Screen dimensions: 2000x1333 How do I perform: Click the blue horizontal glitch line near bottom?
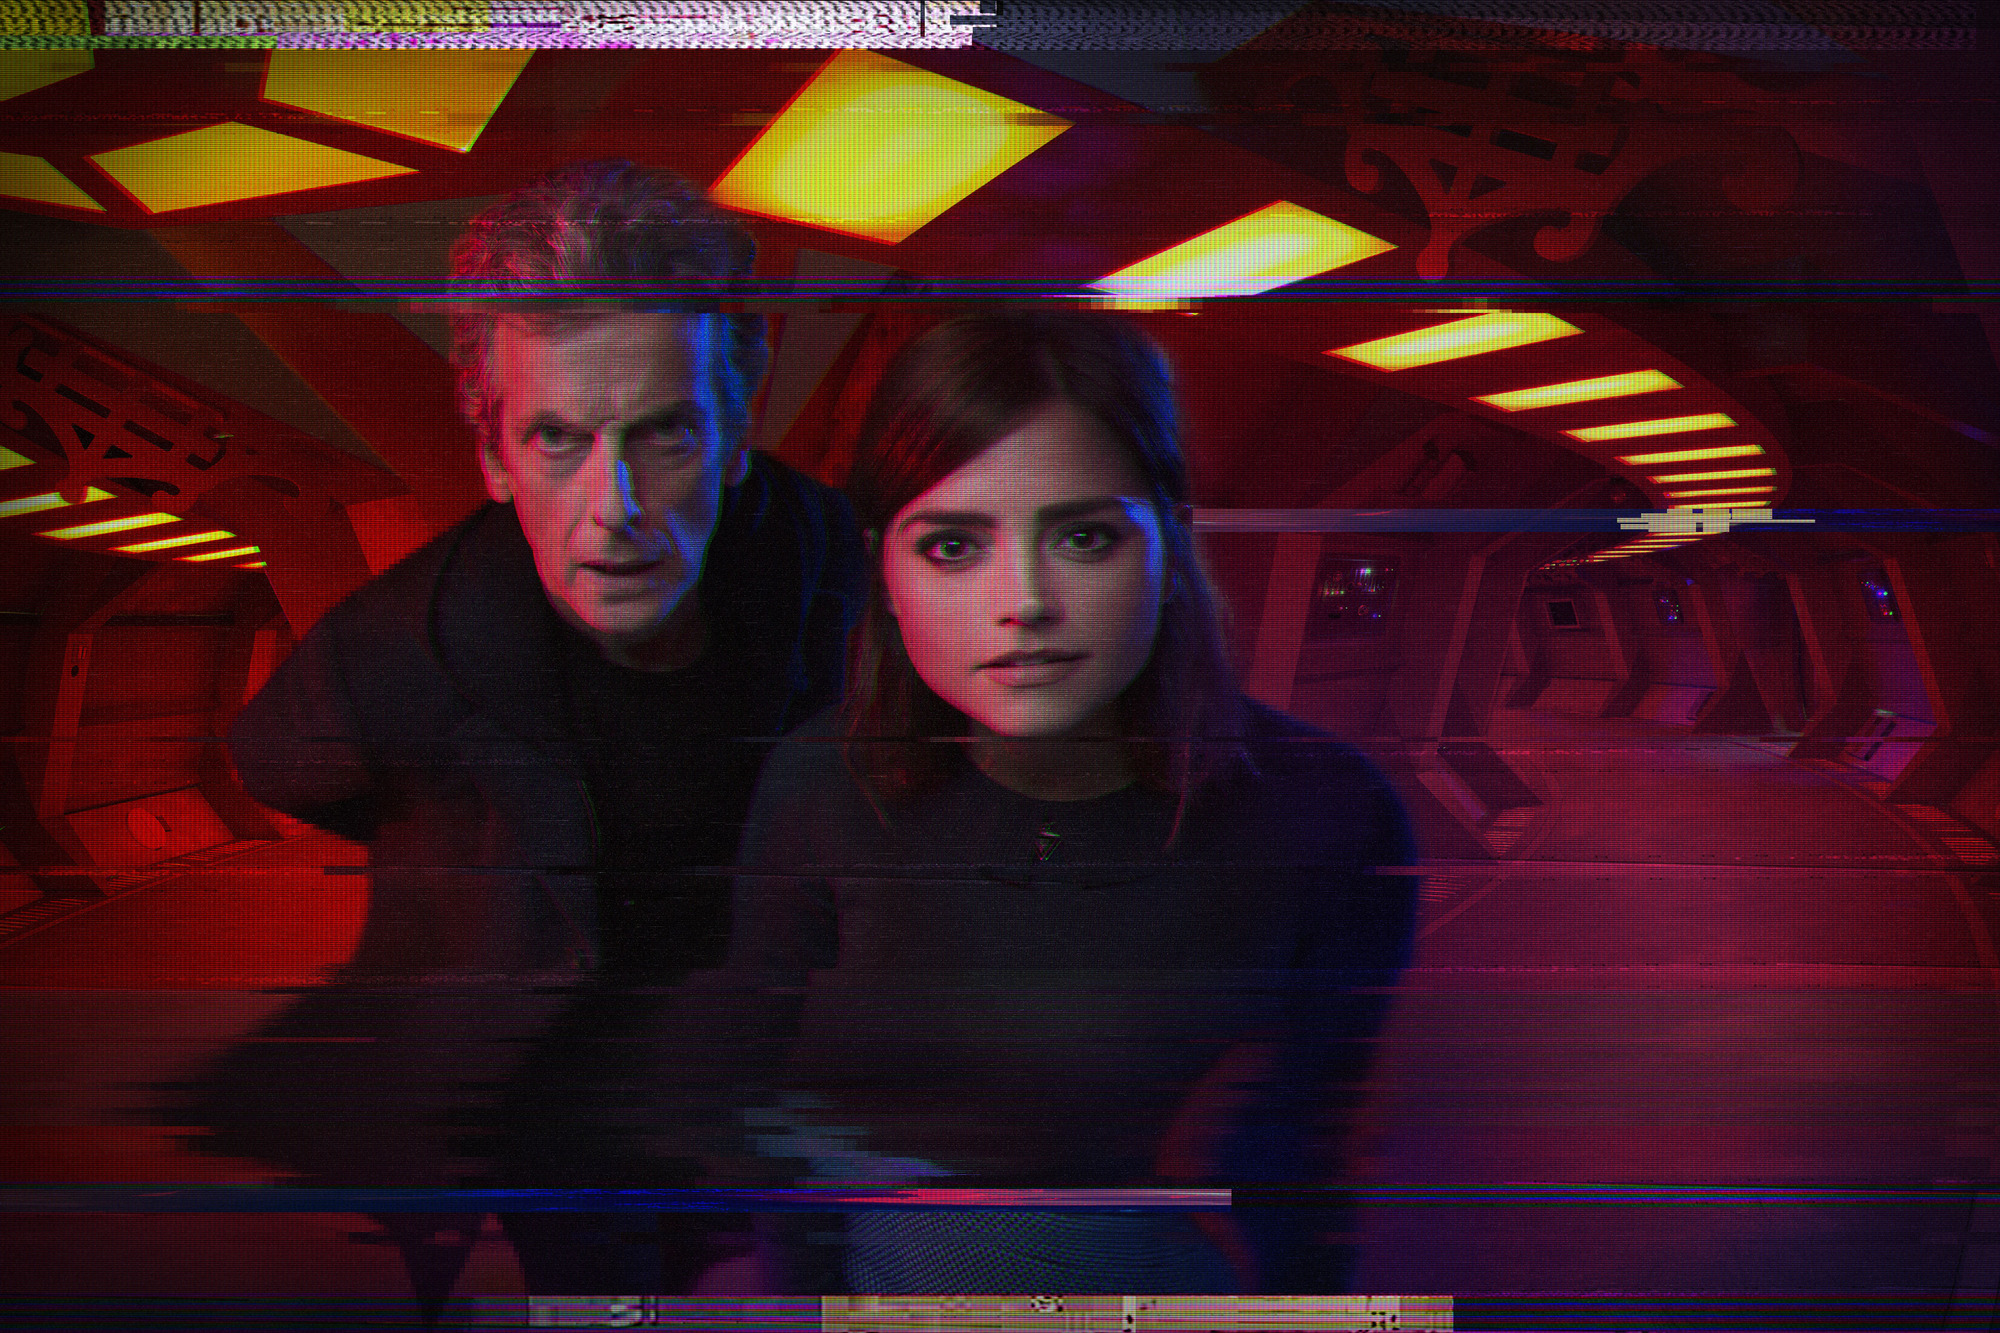point(600,1195)
